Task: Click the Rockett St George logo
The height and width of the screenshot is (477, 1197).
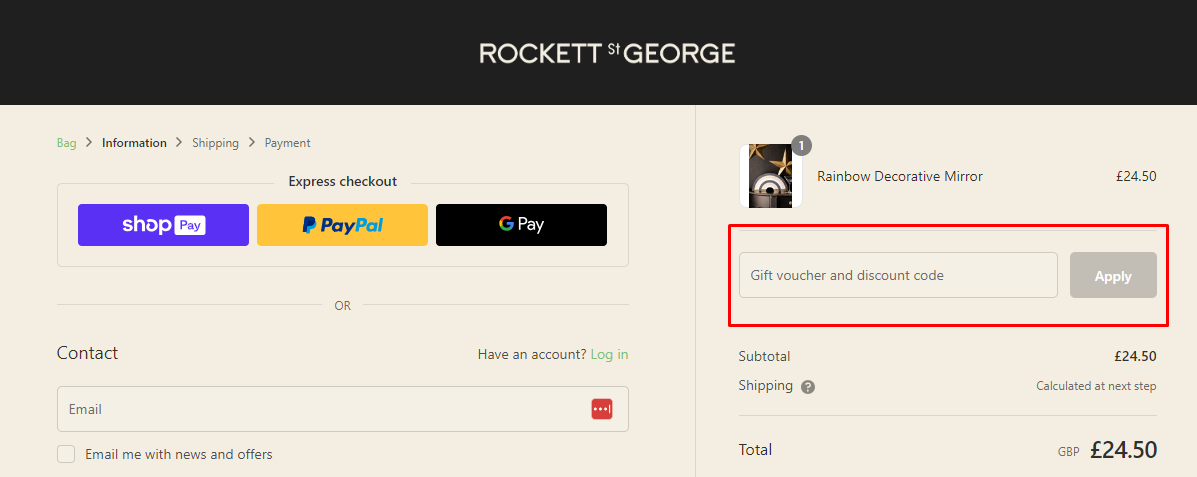Action: pyautogui.click(x=607, y=53)
